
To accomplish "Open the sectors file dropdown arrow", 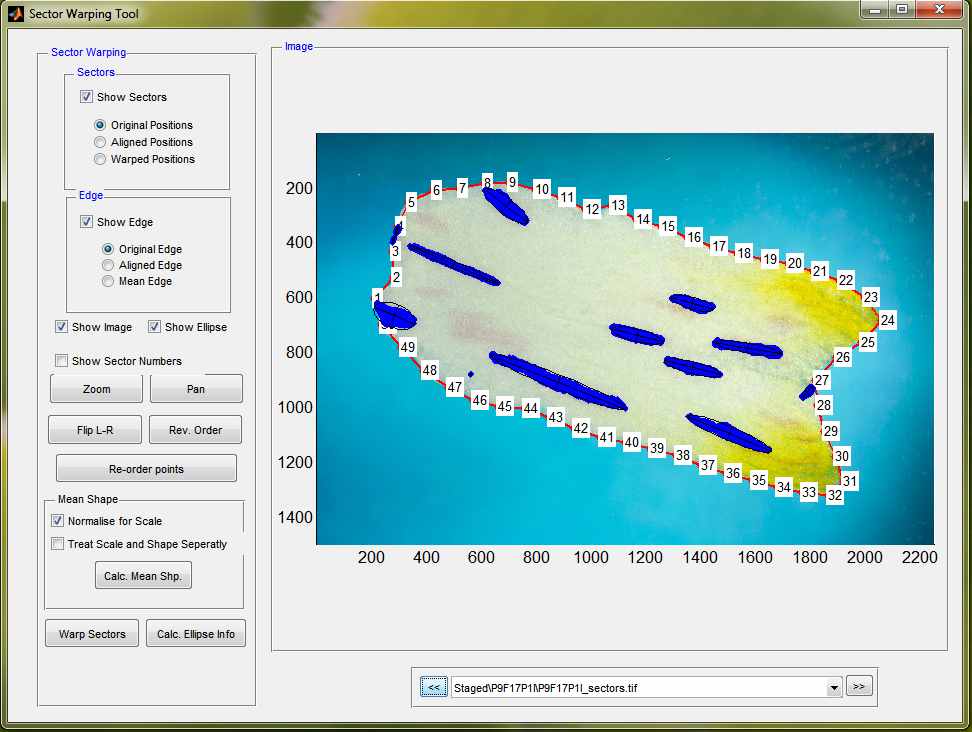I will click(834, 688).
